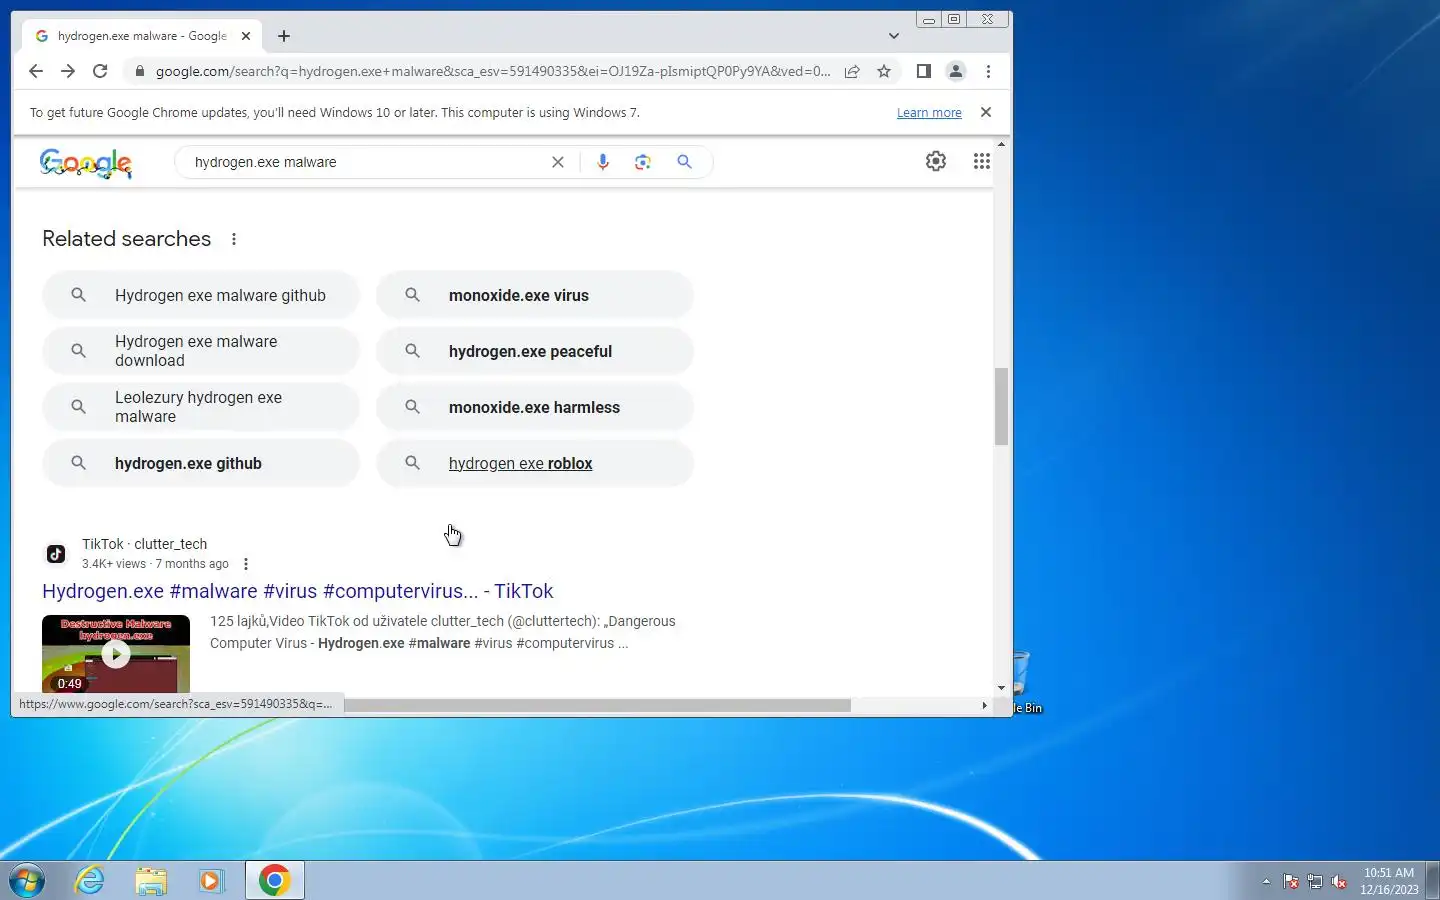
Task: Open Chrome profile avatar
Action: click(956, 71)
